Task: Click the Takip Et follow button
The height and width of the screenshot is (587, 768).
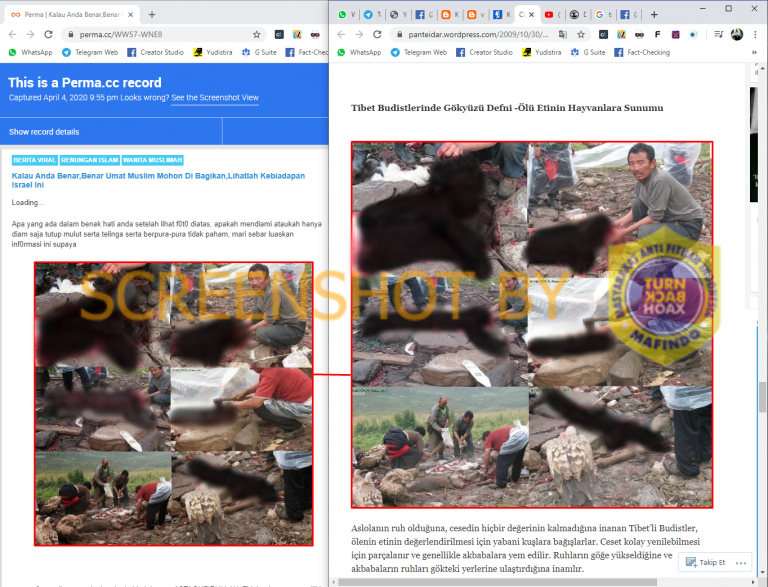Action: (x=705, y=562)
